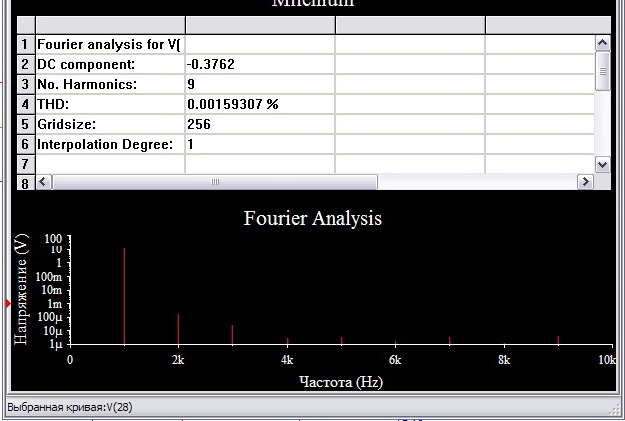Viewport: 625px width, 421px height.
Task: Click the third column header of the table
Action: 410,25
